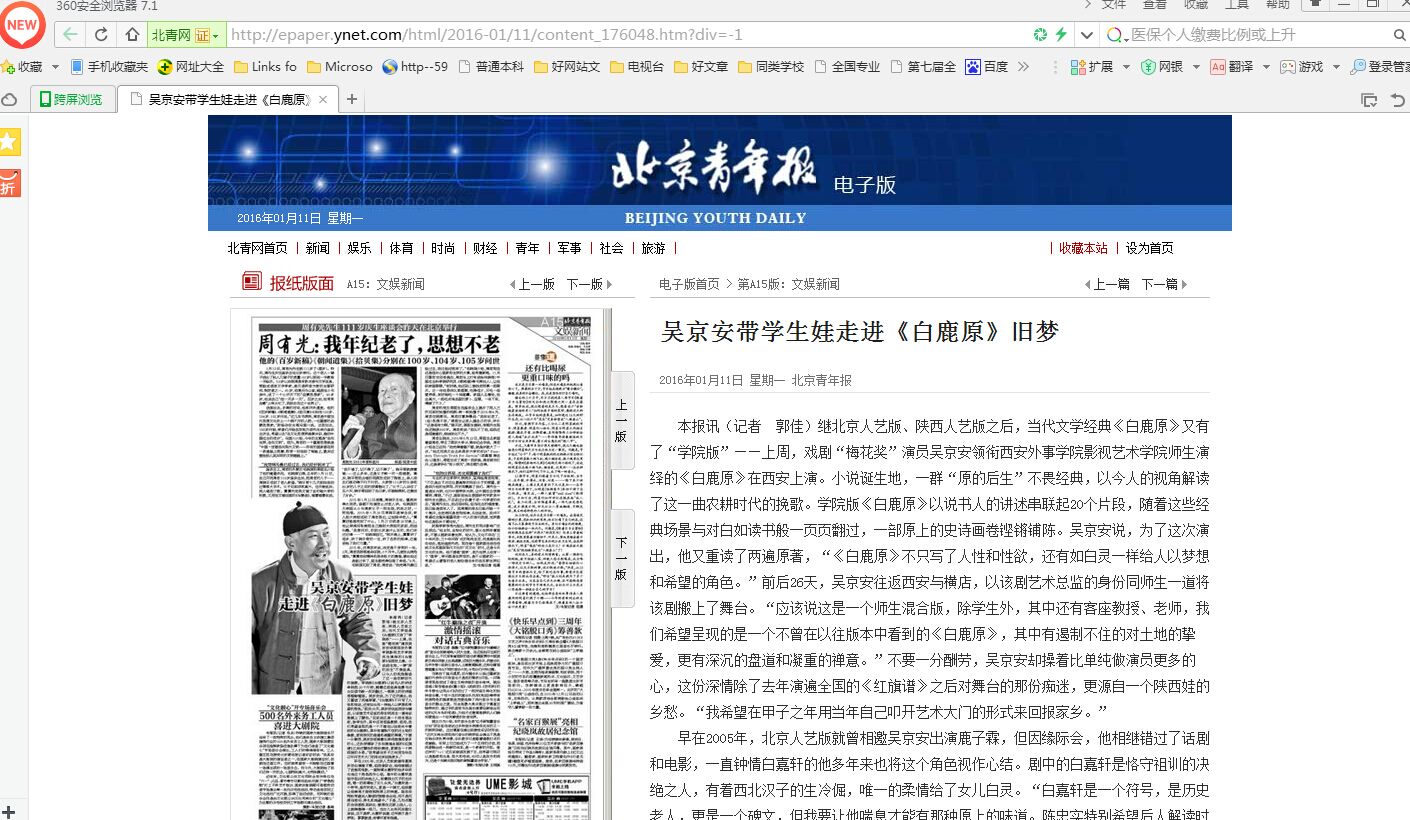Click the 收藏本站 link
Image resolution: width=1410 pixels, height=820 pixels.
[x=1084, y=248]
